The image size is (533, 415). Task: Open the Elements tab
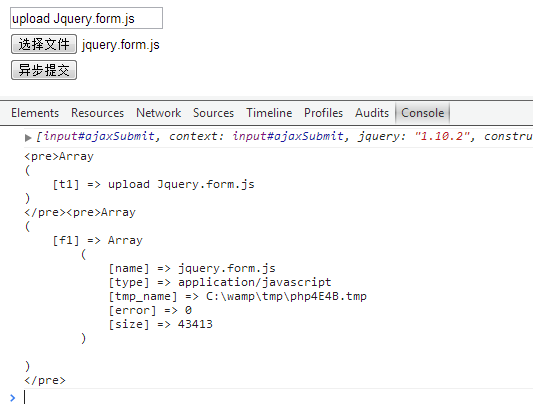35,113
